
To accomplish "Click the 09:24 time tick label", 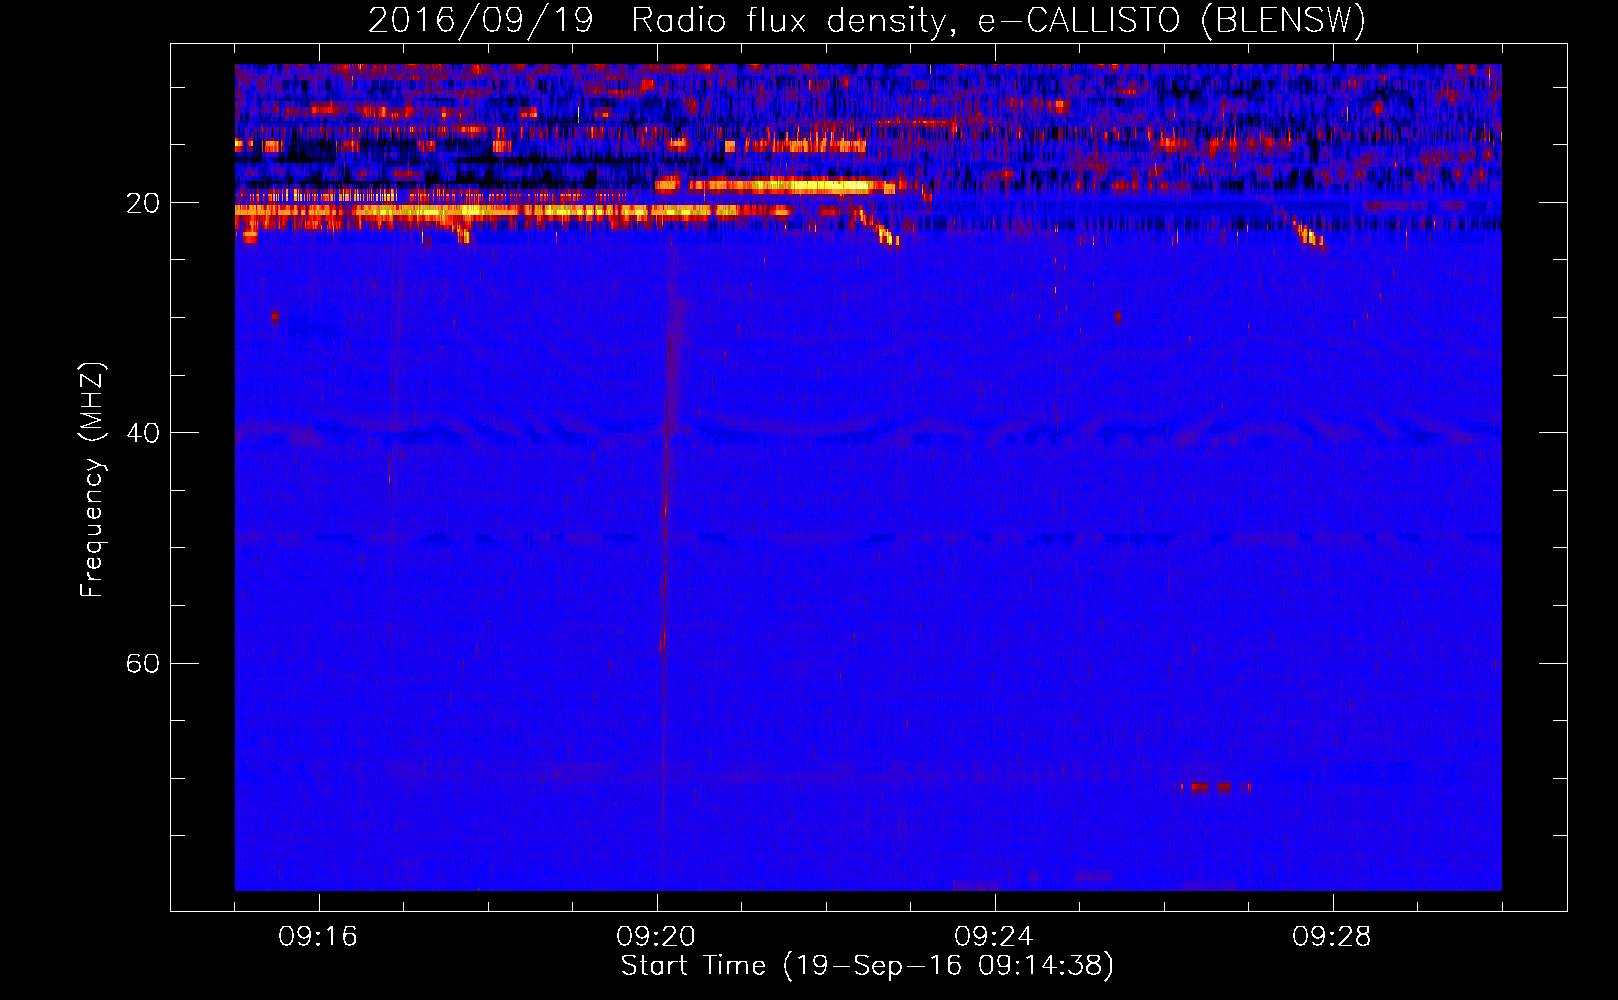I will point(994,937).
